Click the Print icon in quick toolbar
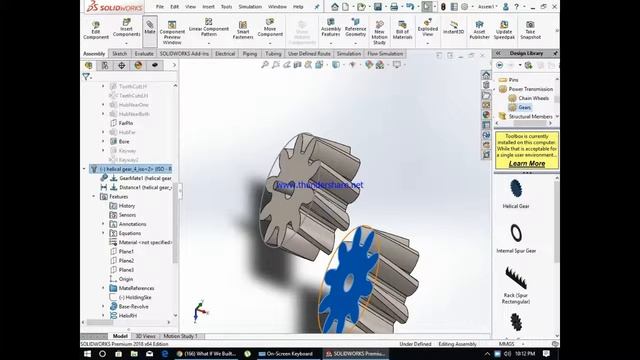Image resolution: width=640 pixels, height=360 pixels. [x=393, y=7]
